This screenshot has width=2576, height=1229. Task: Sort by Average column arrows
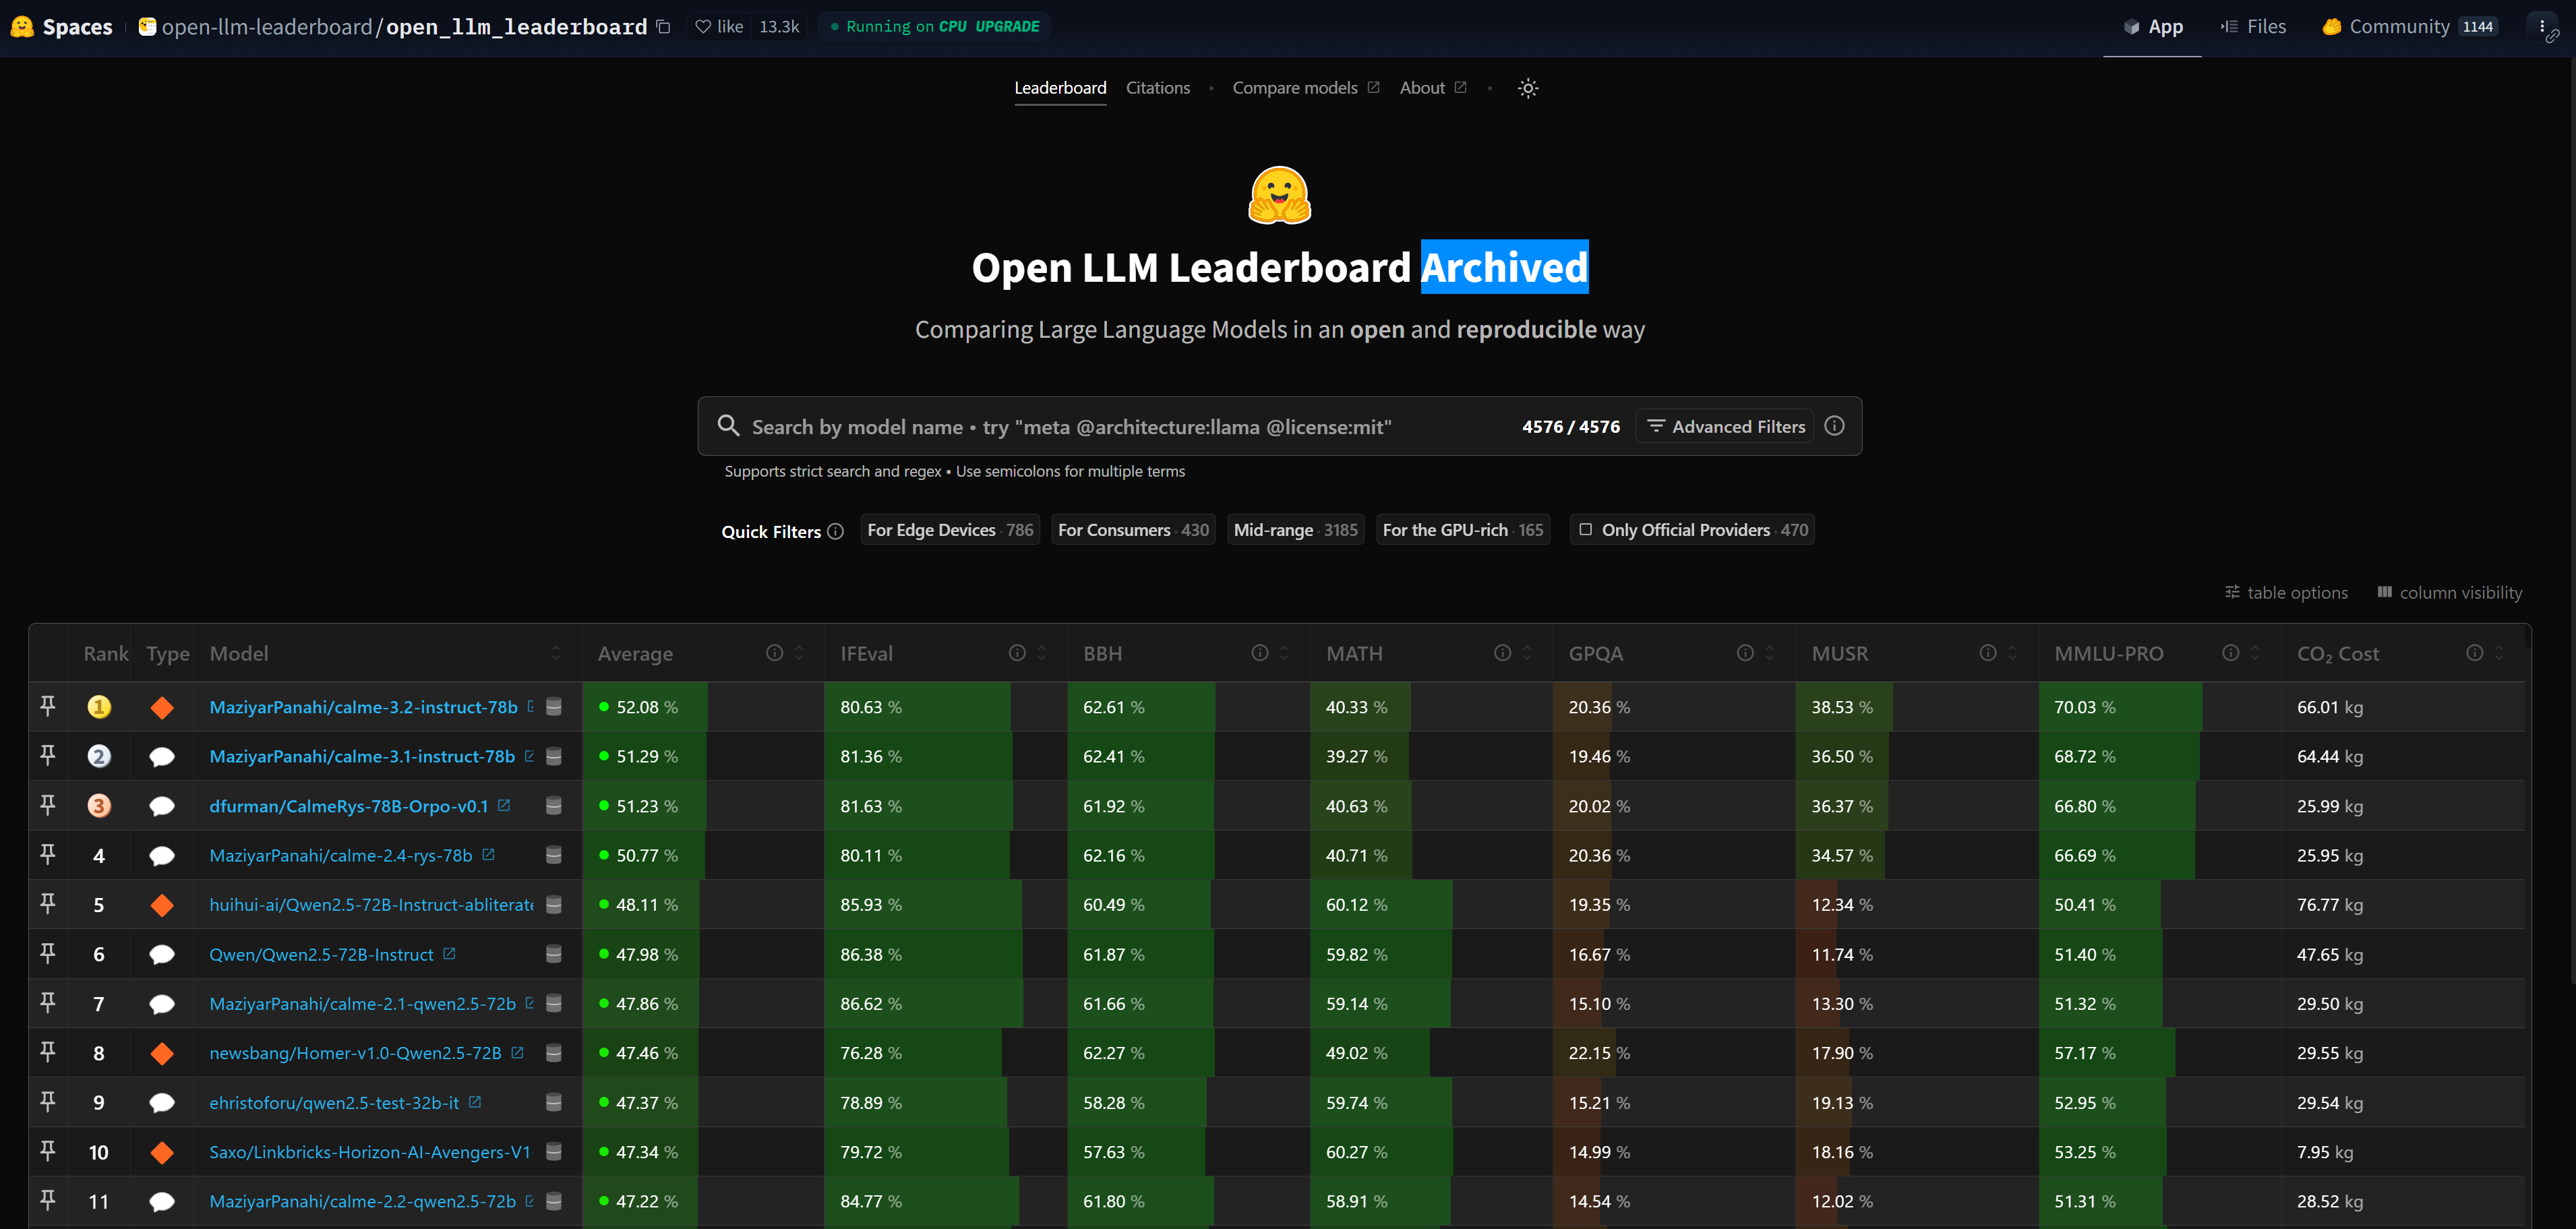pos(799,653)
